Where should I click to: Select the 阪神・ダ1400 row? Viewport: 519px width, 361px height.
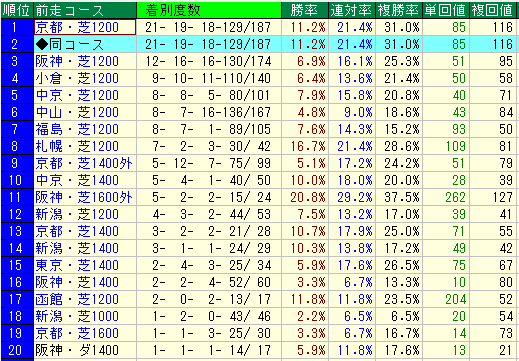point(258,350)
